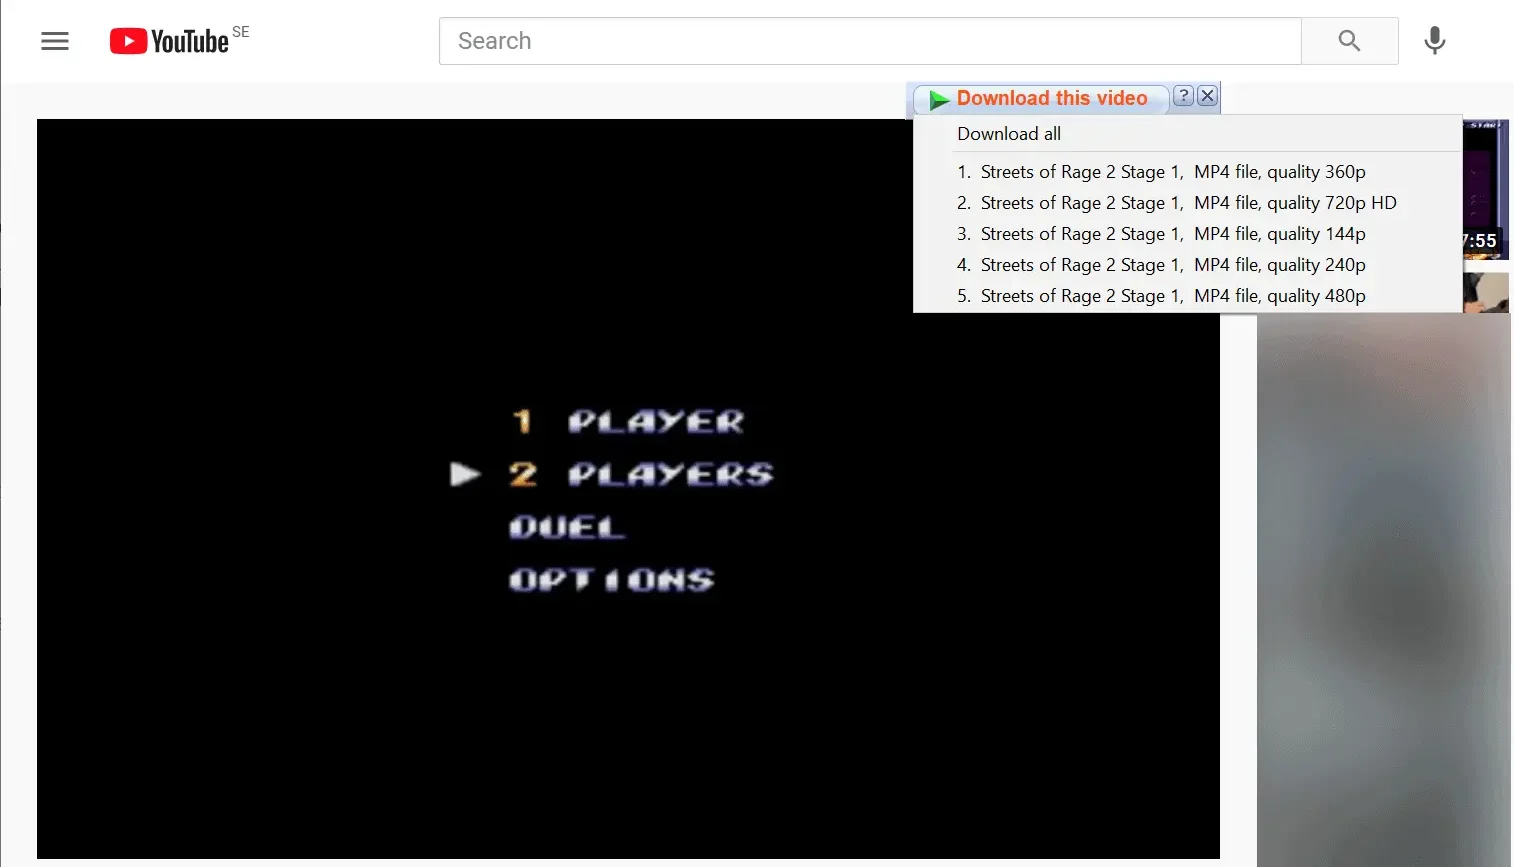
Task: Select "Download all" from the download menu
Action: (x=1008, y=134)
